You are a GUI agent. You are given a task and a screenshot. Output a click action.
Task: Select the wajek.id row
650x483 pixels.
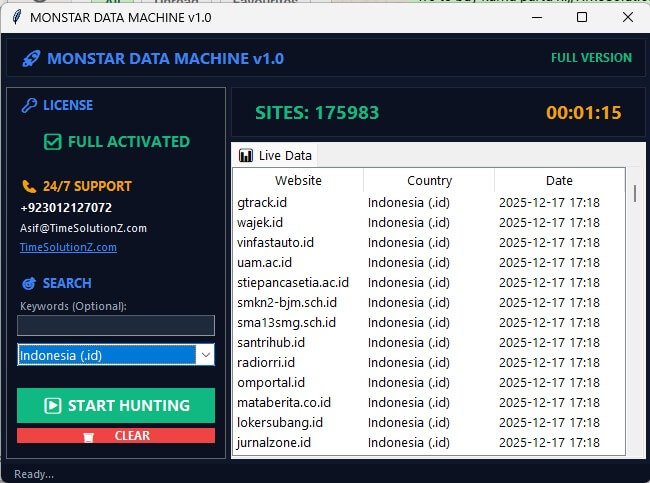click(x=429, y=223)
